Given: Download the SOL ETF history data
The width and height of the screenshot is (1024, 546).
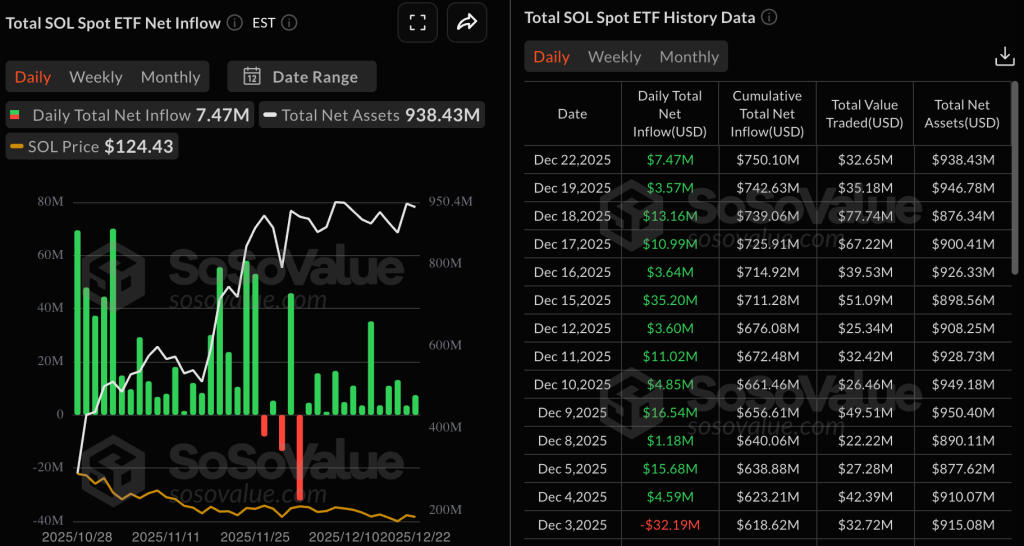Looking at the screenshot, I should pyautogui.click(x=1005, y=57).
